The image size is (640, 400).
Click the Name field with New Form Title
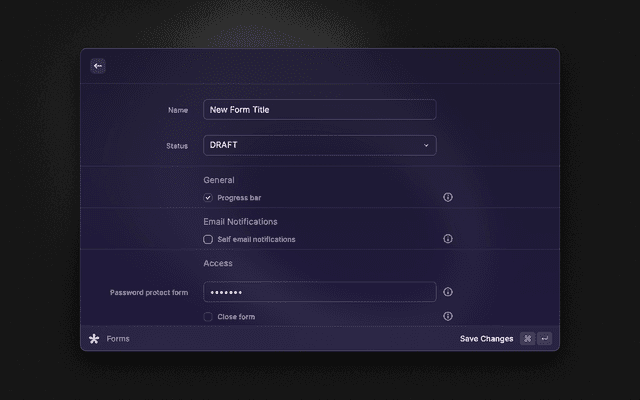[x=319, y=110]
